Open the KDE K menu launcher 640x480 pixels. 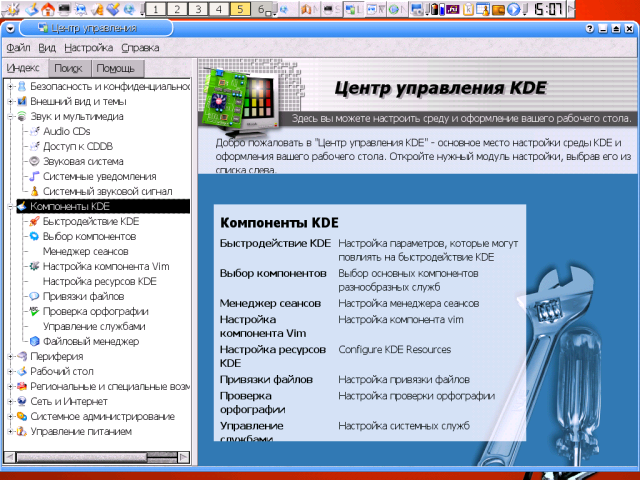point(11,9)
